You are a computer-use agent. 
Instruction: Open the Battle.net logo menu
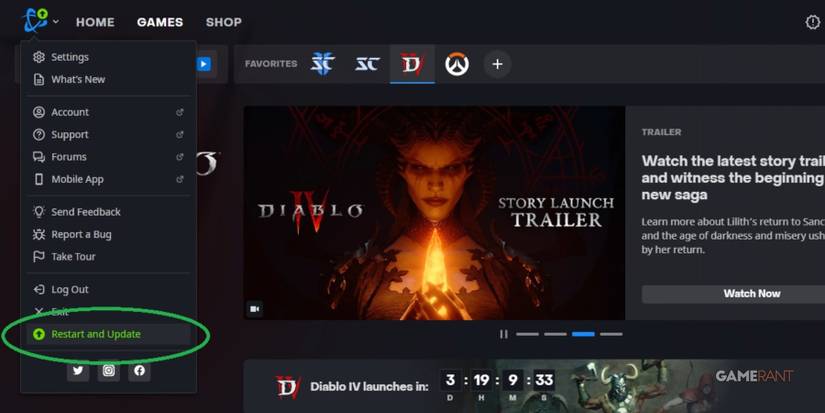(35, 21)
